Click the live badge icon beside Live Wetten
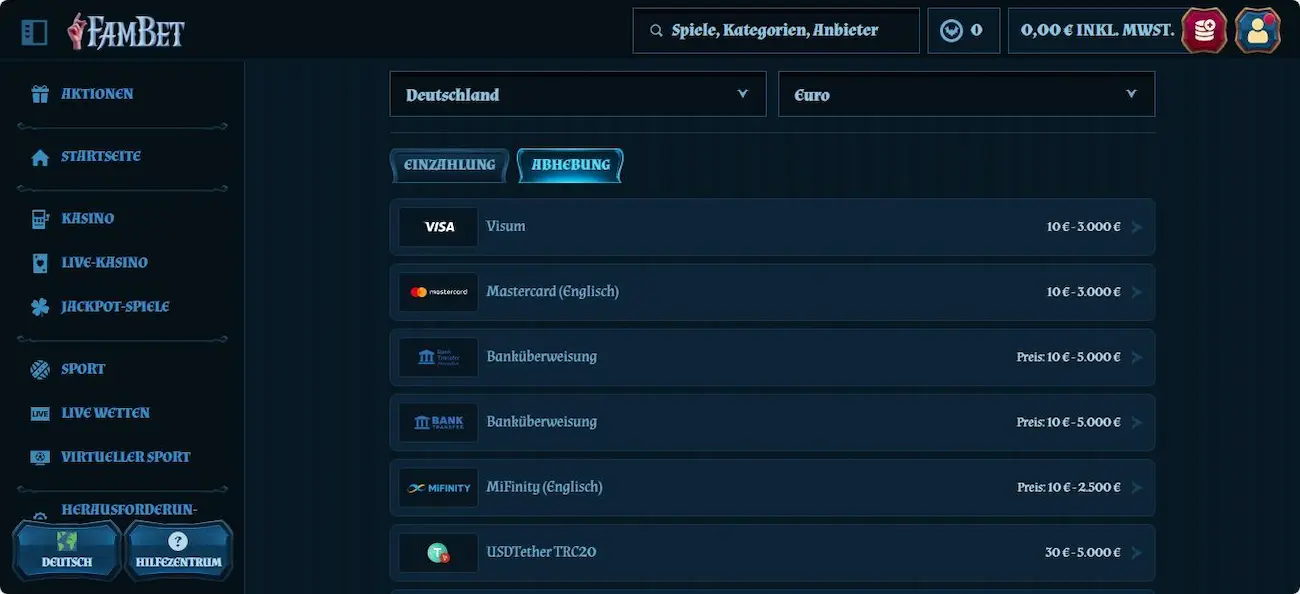1300x594 pixels. click(x=40, y=413)
